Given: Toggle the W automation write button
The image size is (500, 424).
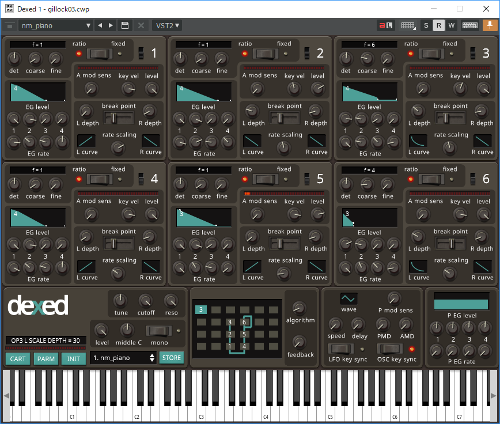Looking at the screenshot, I should tap(452, 26).
